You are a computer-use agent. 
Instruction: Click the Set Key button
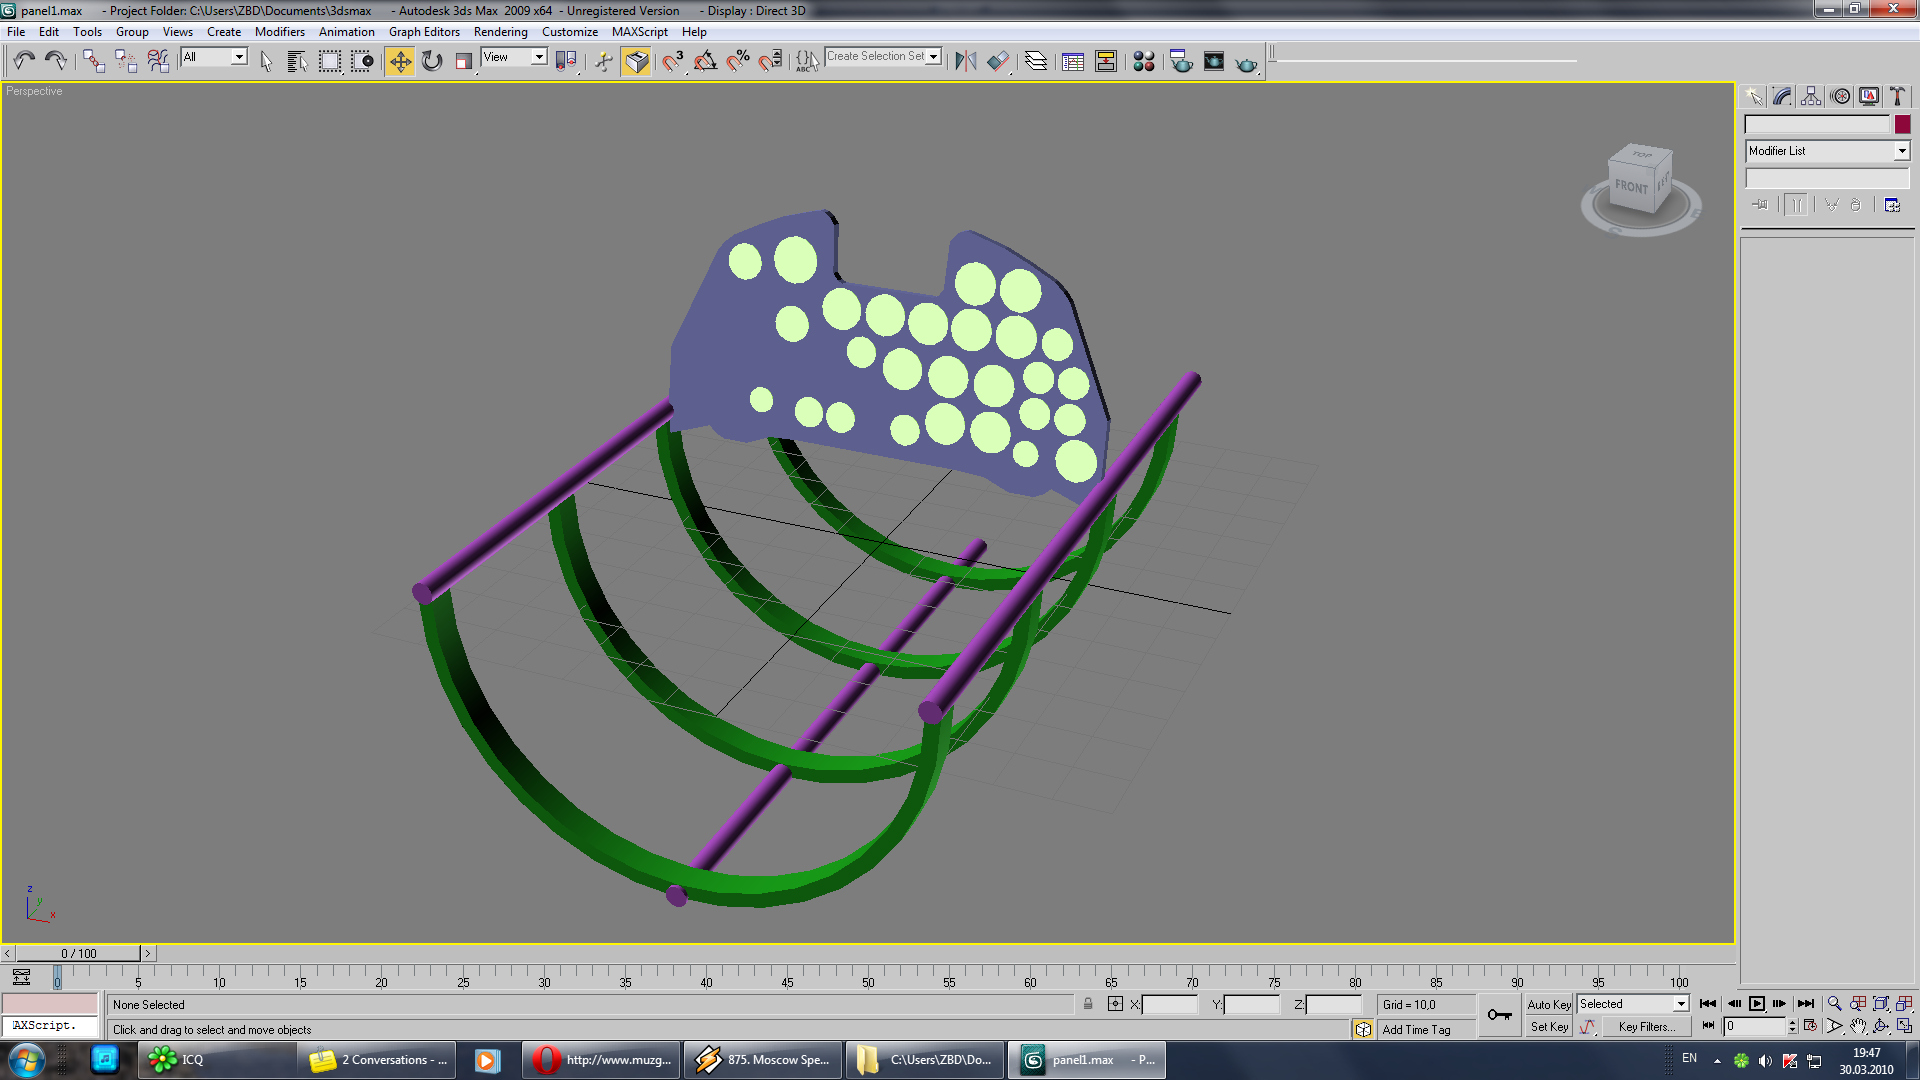(x=1549, y=1027)
